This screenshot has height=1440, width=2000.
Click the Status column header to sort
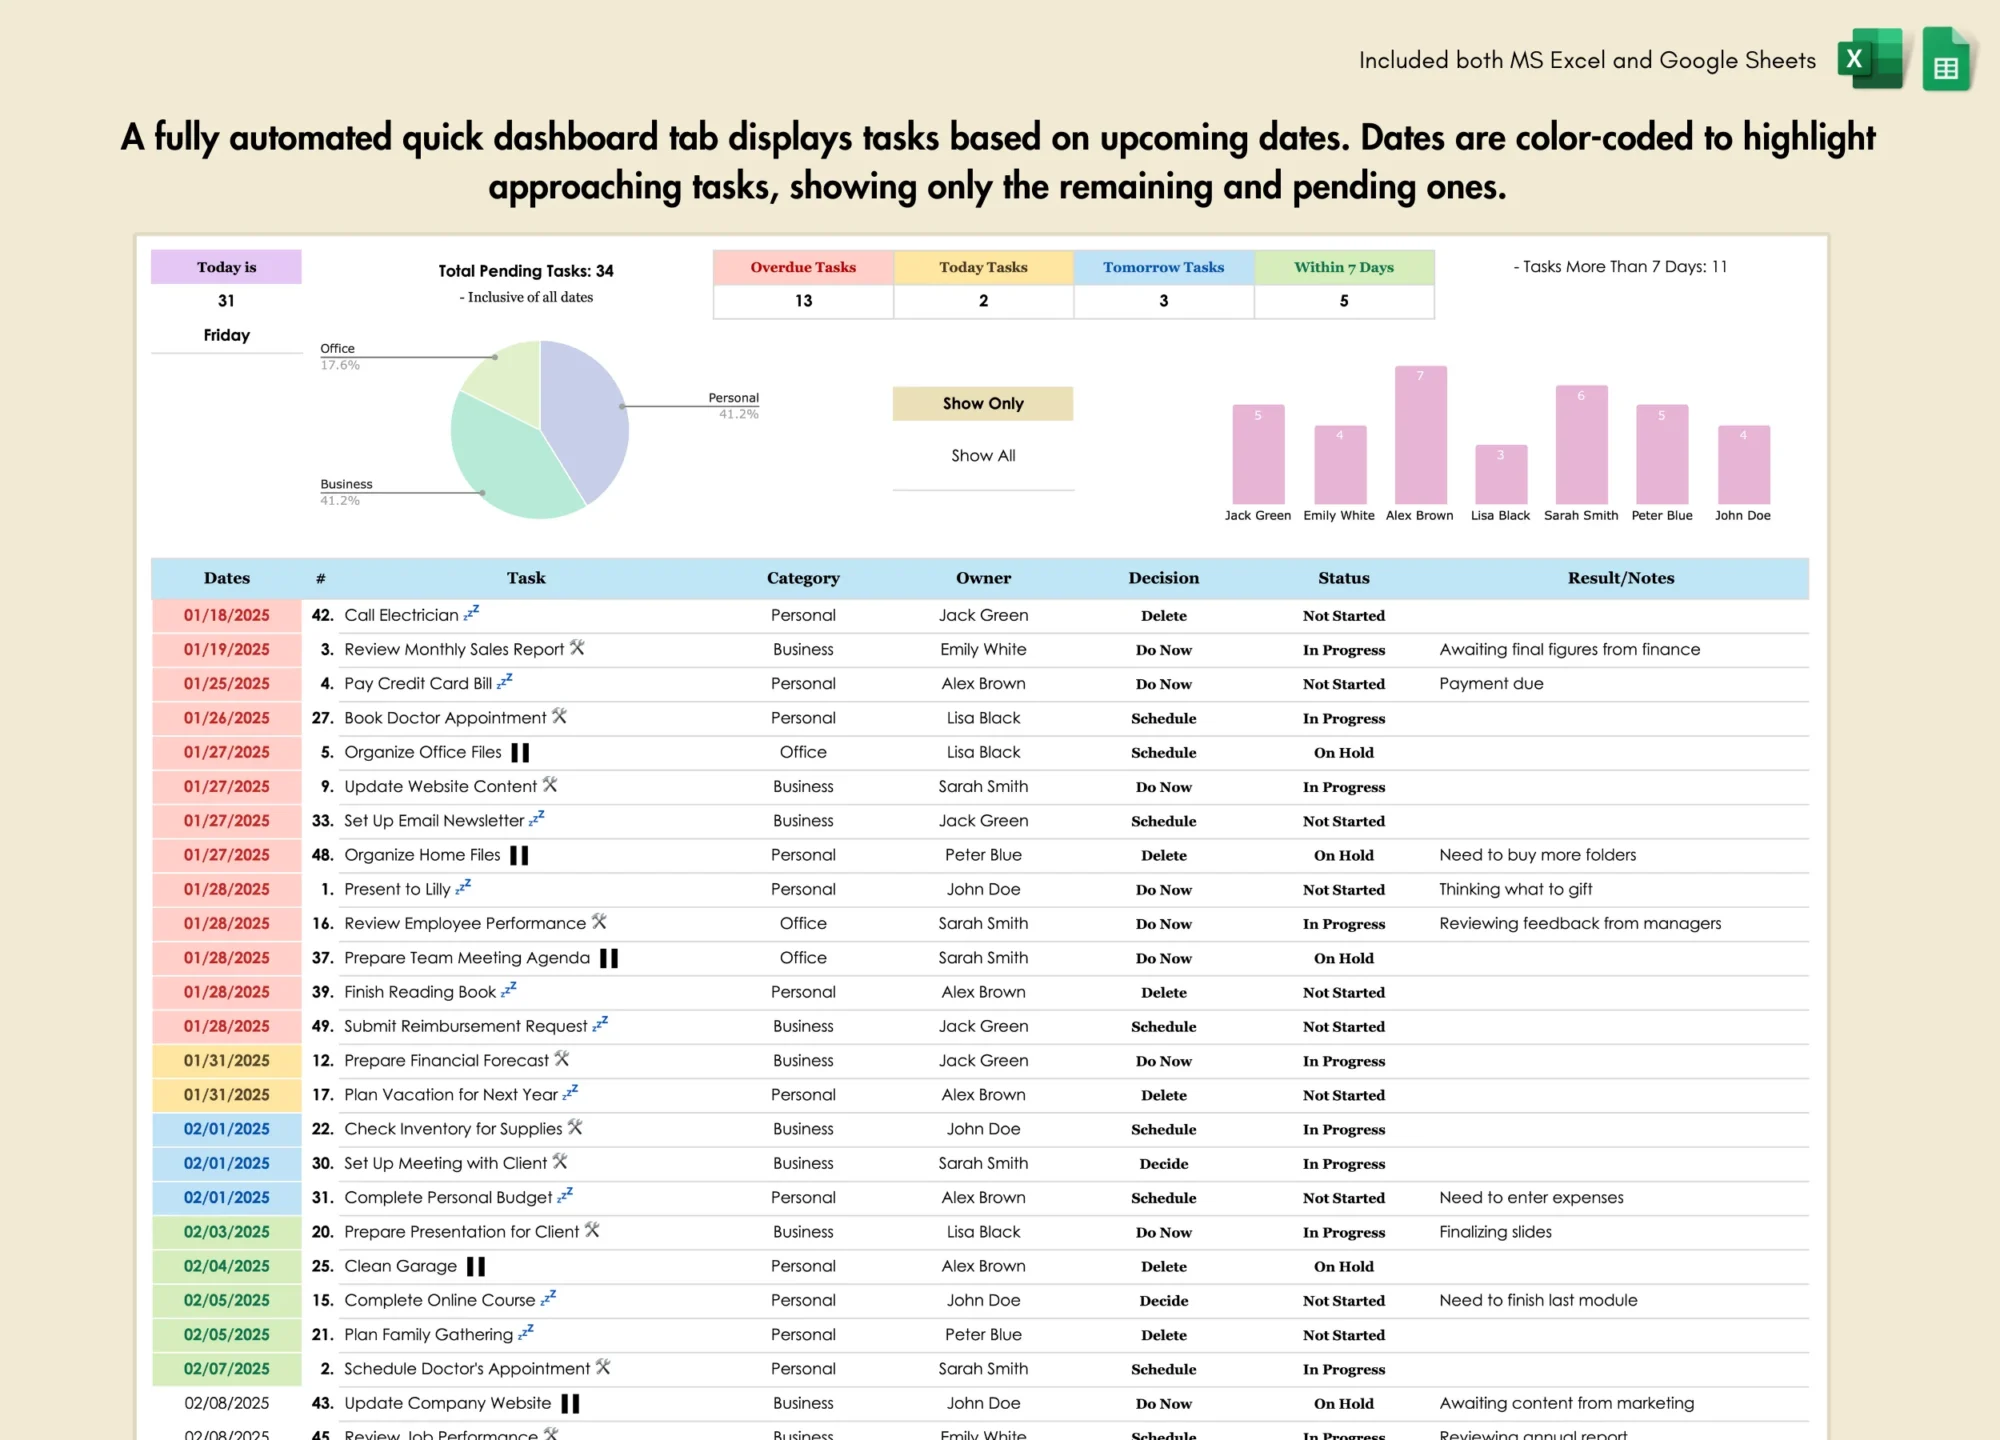1339,579
